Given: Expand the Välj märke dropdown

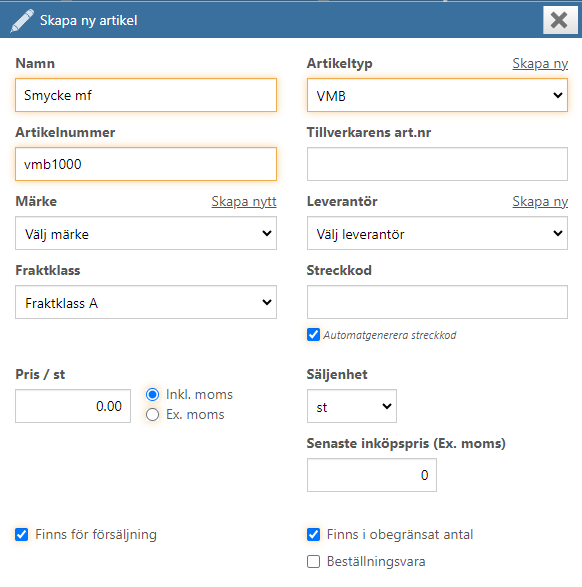Looking at the screenshot, I should 146,233.
